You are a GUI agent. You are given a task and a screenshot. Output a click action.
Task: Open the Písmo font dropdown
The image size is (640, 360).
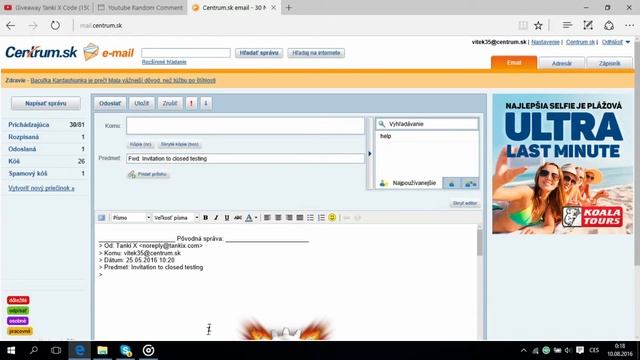(131, 218)
